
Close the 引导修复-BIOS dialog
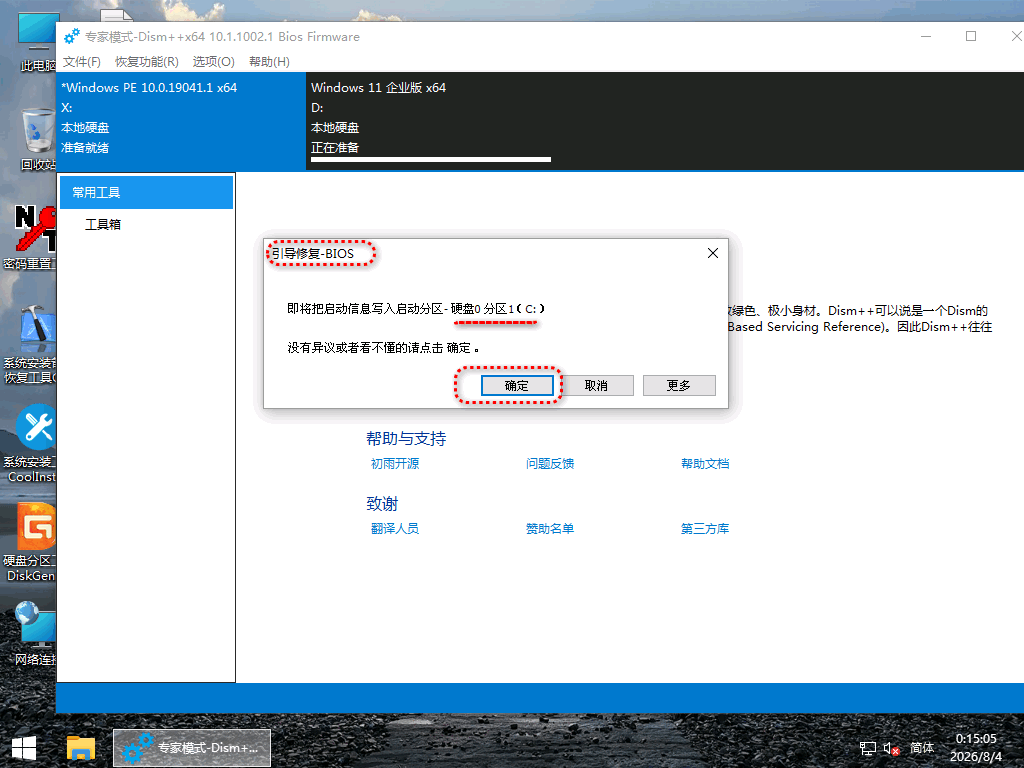pyautogui.click(x=712, y=253)
